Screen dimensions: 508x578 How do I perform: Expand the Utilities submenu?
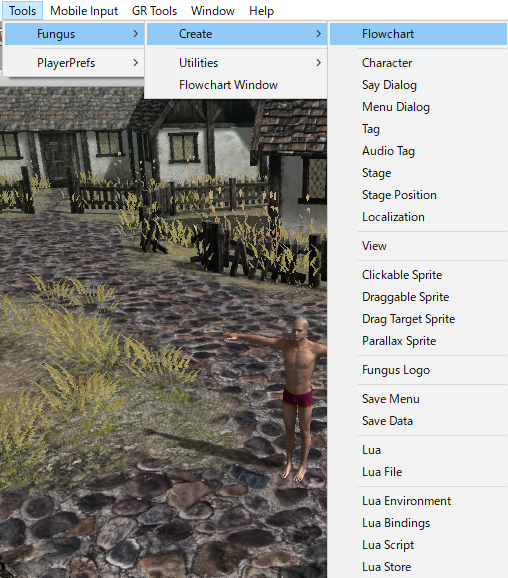(237, 63)
